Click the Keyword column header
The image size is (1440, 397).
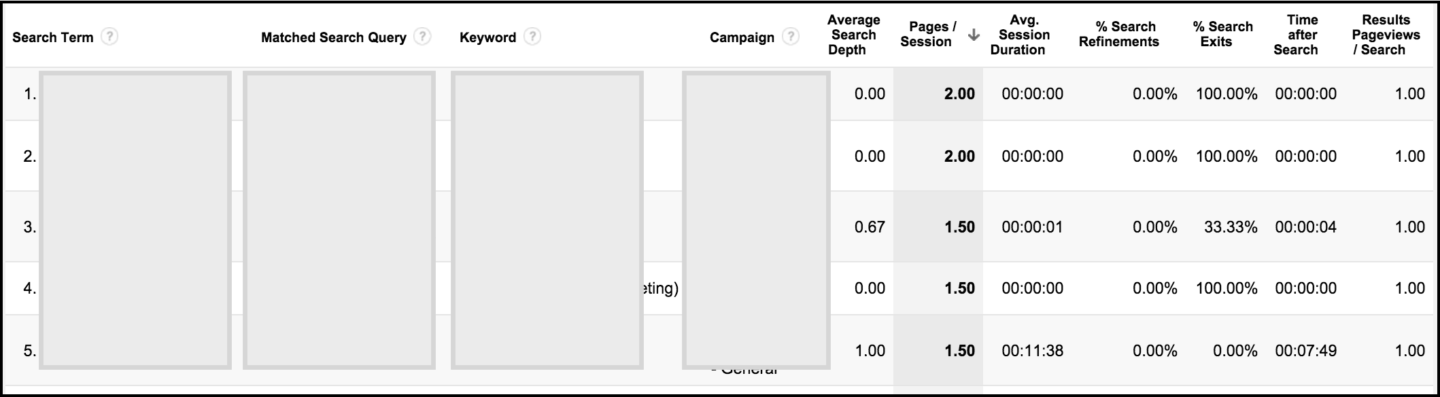[488, 37]
